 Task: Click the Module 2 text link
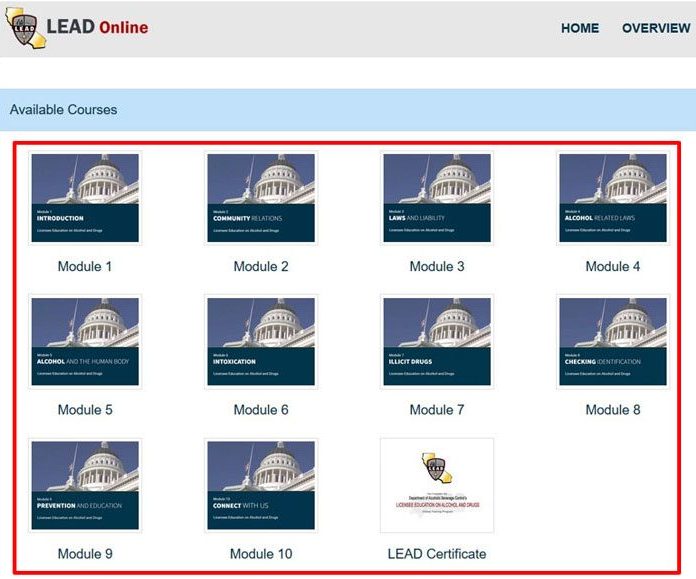[261, 267]
